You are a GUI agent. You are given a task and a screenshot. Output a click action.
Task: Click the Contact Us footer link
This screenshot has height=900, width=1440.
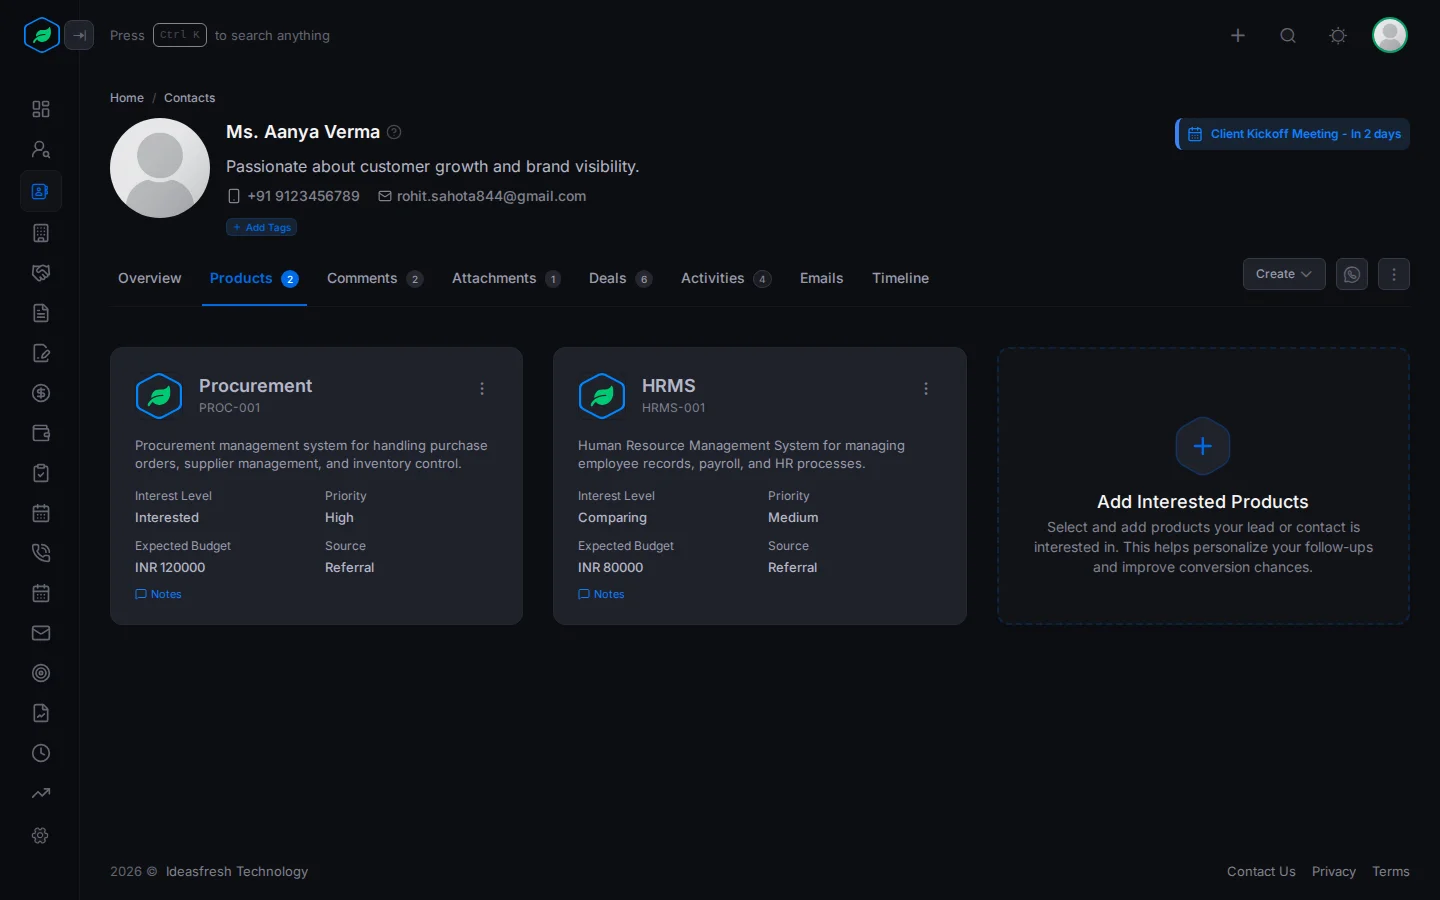click(1261, 872)
